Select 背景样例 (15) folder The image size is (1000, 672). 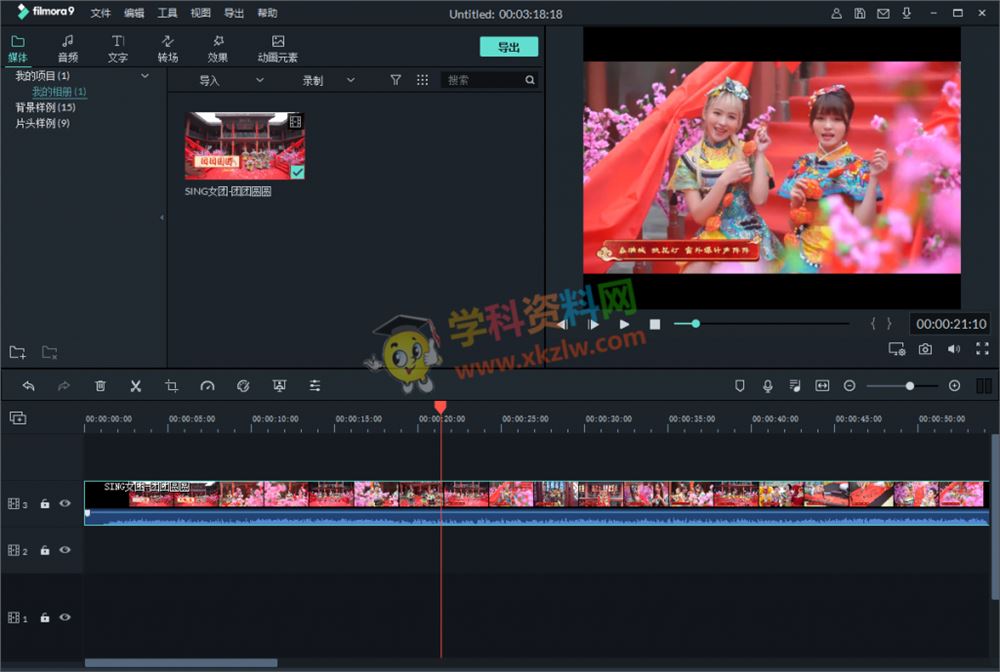click(x=45, y=107)
